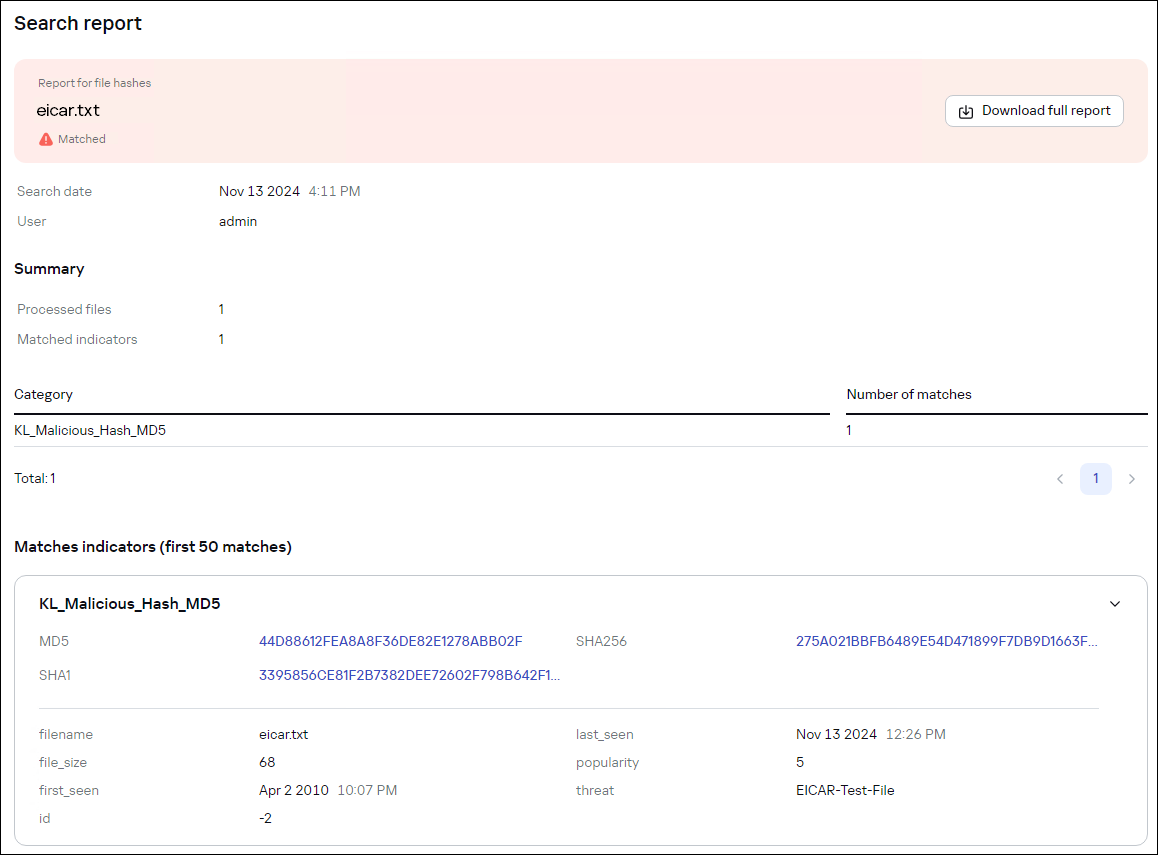Click the red warning triangle beside Matched
The image size is (1158, 855).
[x=46, y=138]
